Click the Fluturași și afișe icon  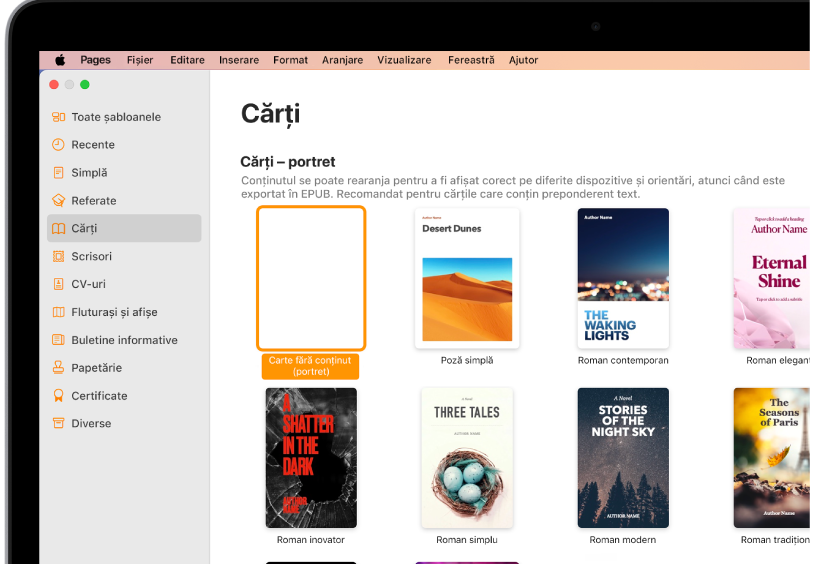click(x=58, y=312)
